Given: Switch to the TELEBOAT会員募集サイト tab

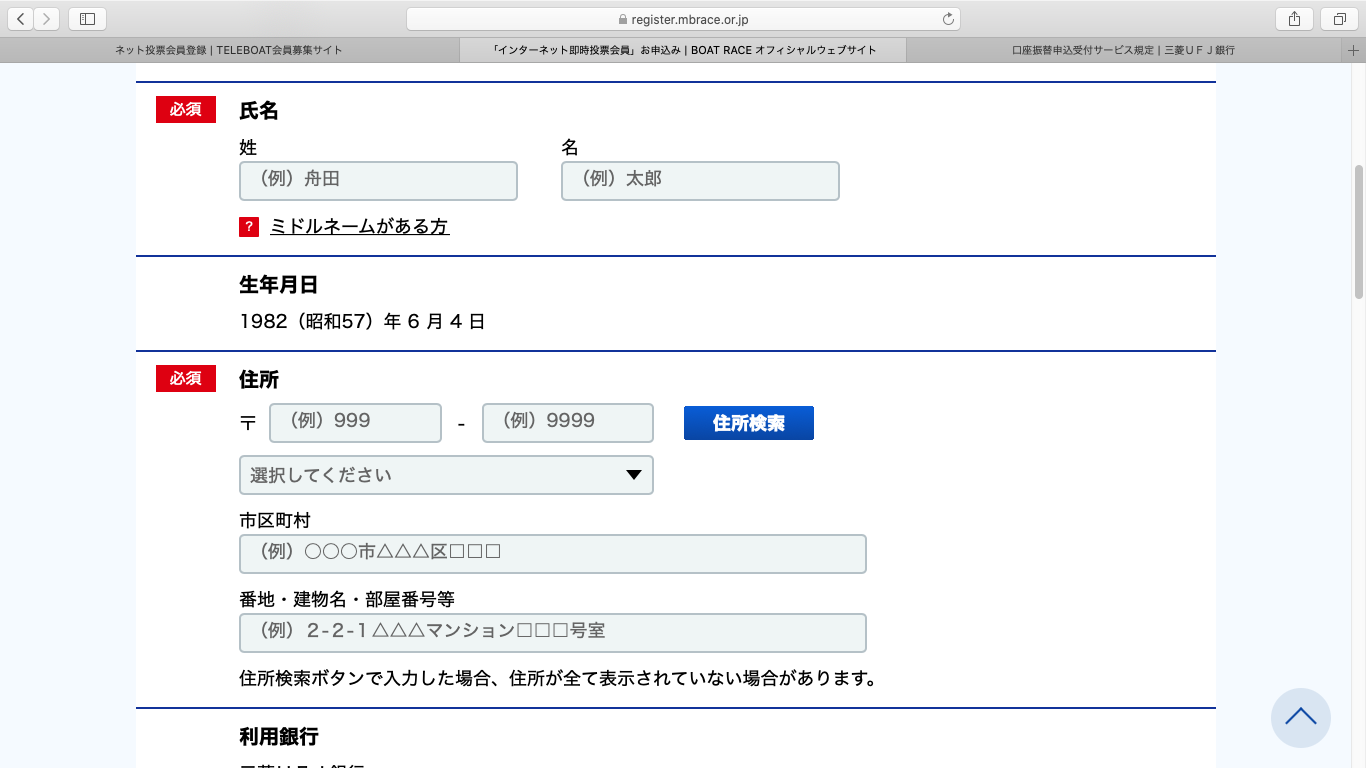Looking at the screenshot, I should [229, 50].
